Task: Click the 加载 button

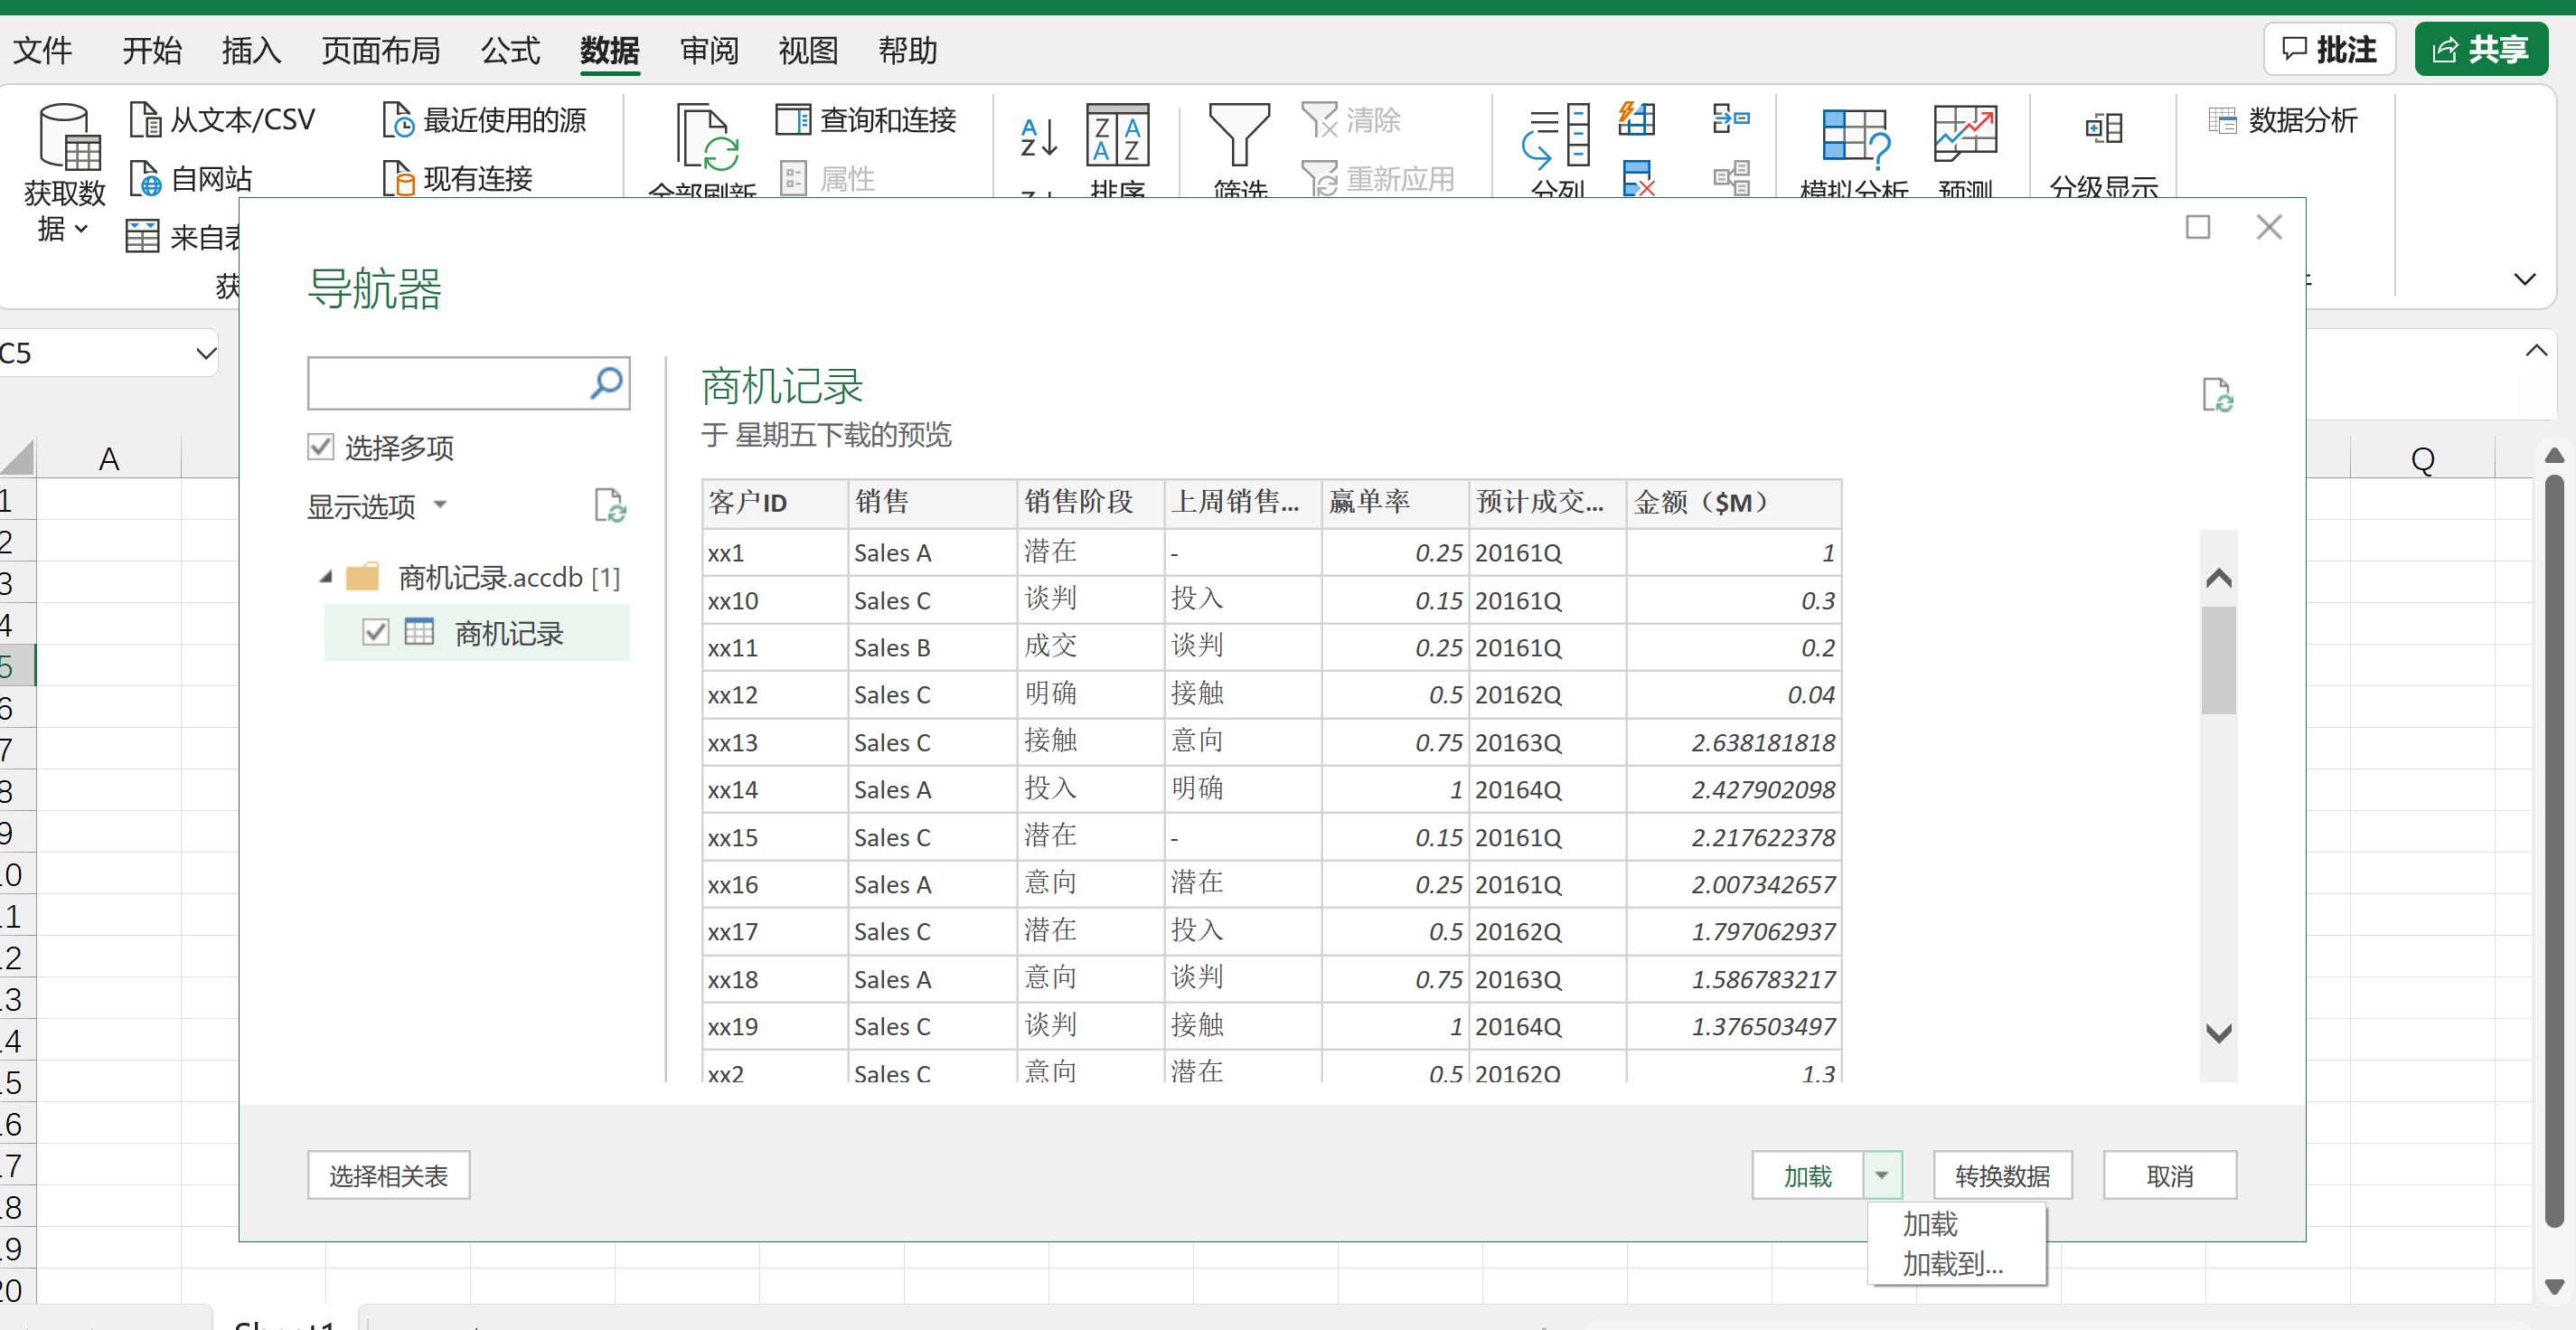Action: [1808, 1175]
